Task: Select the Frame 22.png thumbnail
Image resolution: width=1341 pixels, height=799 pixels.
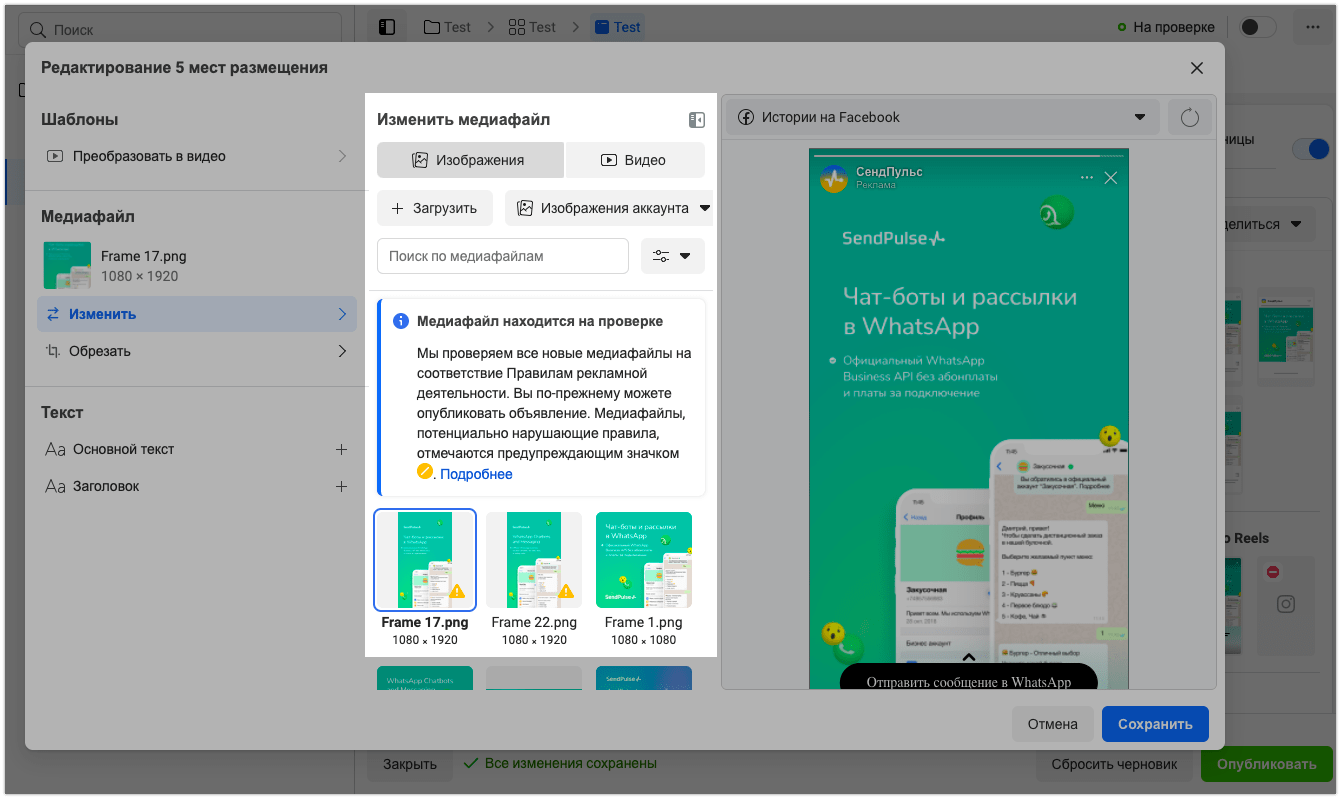Action: coord(534,560)
